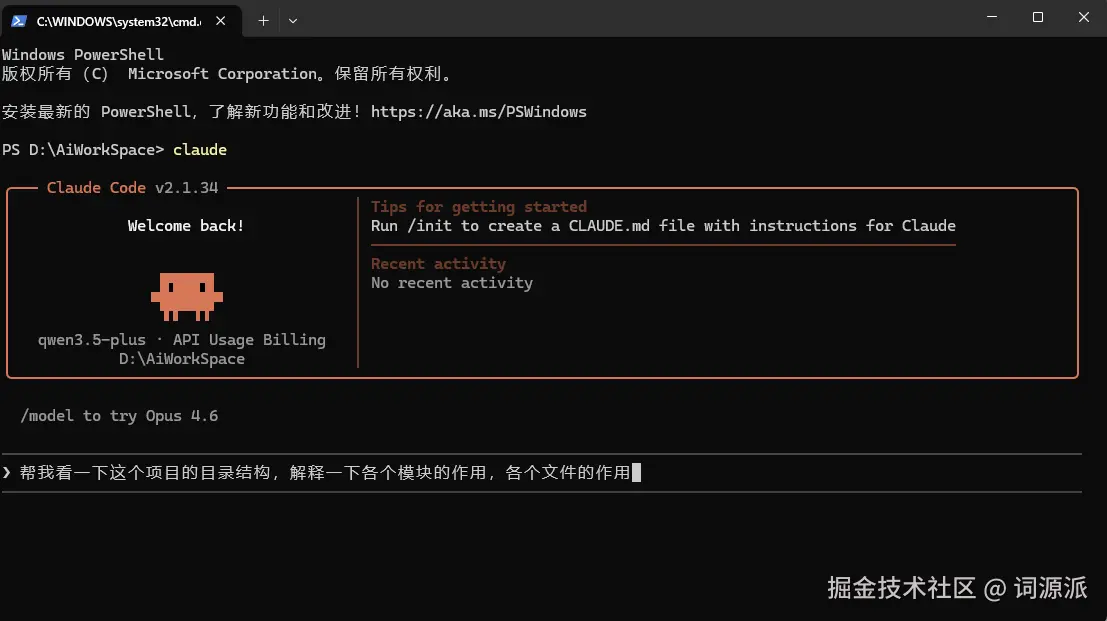
Task: Open a new terminal tab with plus
Action: 263,21
